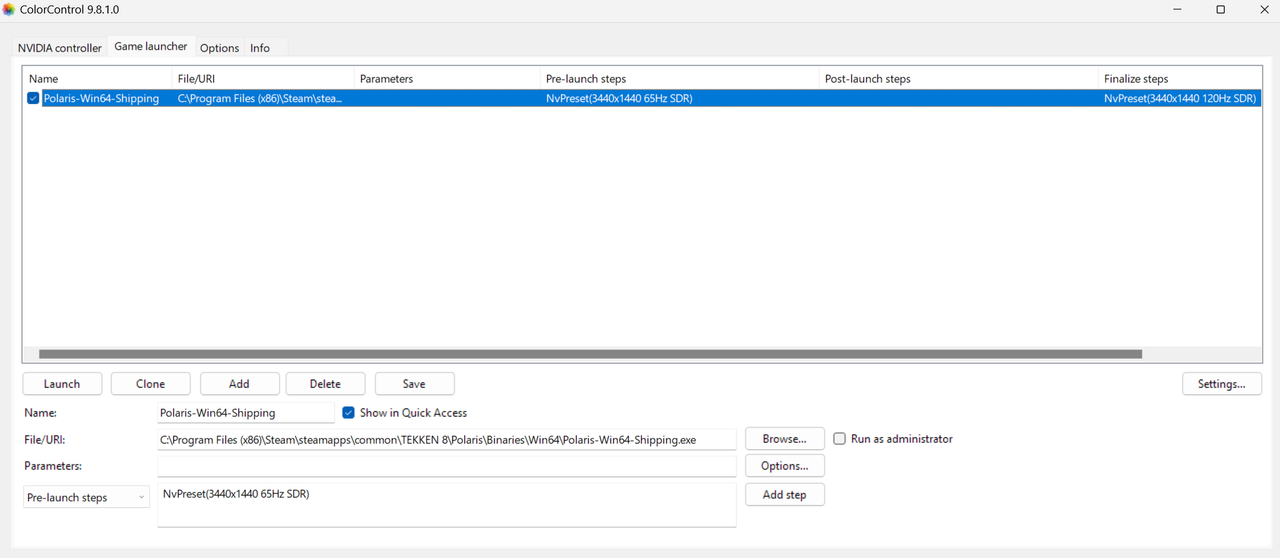
Task: Click the Launch button
Action: 62,384
